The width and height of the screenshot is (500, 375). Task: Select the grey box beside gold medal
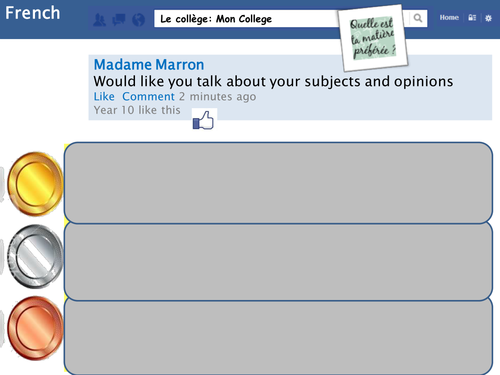(278, 183)
